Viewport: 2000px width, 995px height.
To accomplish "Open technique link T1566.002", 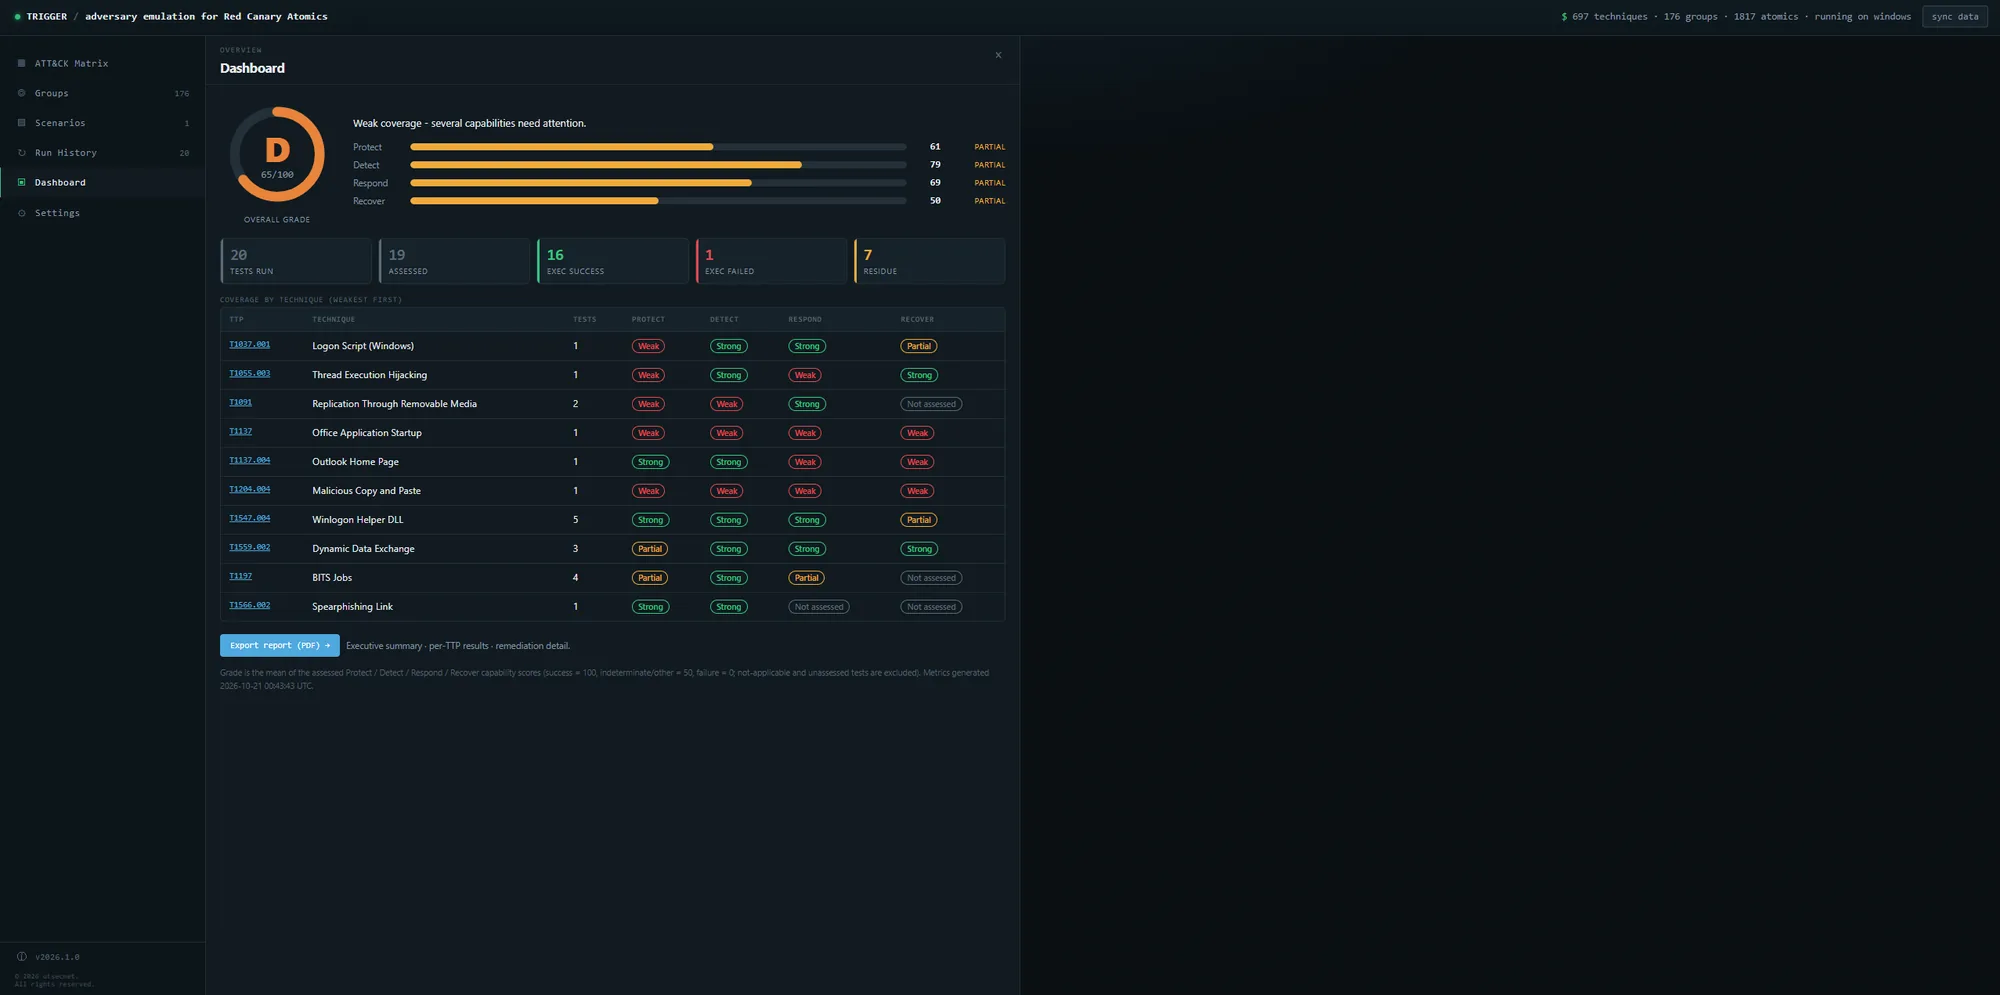I will [249, 606].
